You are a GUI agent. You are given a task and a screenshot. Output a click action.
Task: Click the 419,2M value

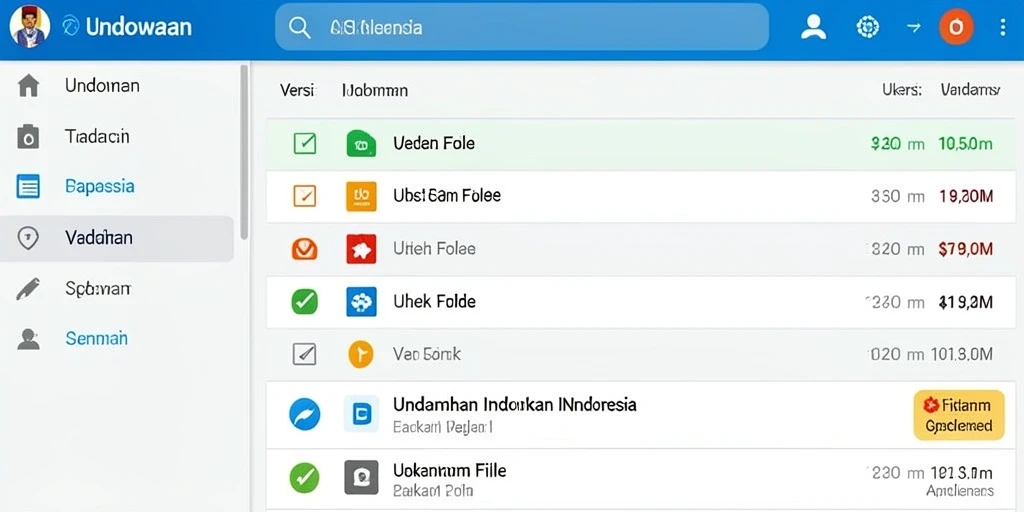965,302
